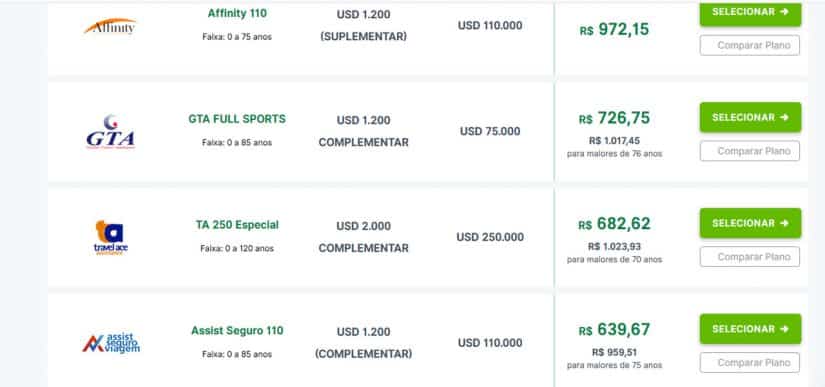
Task: Open the Affinity 110 plan name link
Action: (237, 14)
